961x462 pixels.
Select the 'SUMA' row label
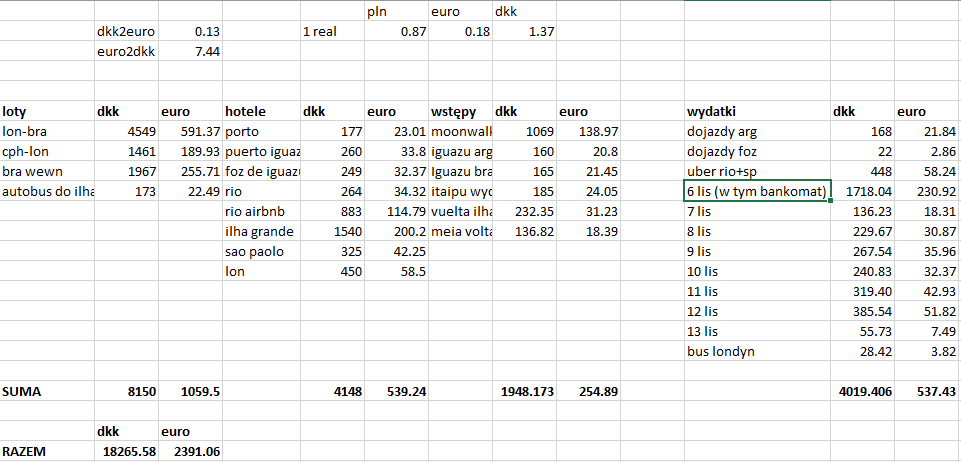point(47,391)
